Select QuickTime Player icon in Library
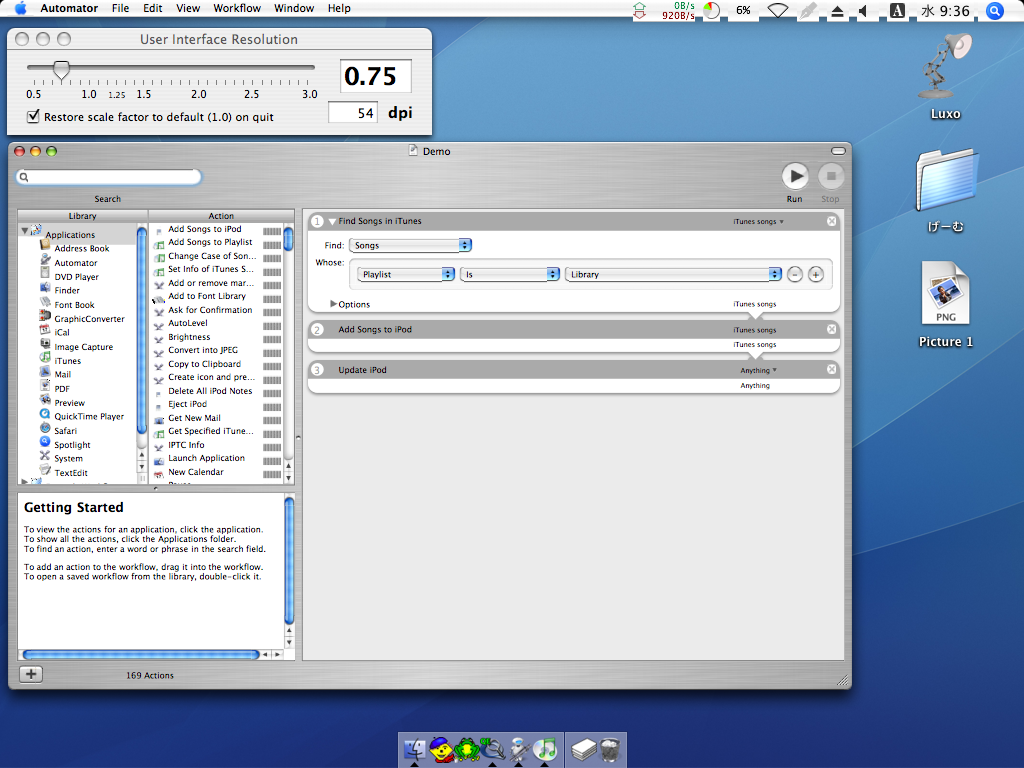The image size is (1024, 768). coord(45,415)
